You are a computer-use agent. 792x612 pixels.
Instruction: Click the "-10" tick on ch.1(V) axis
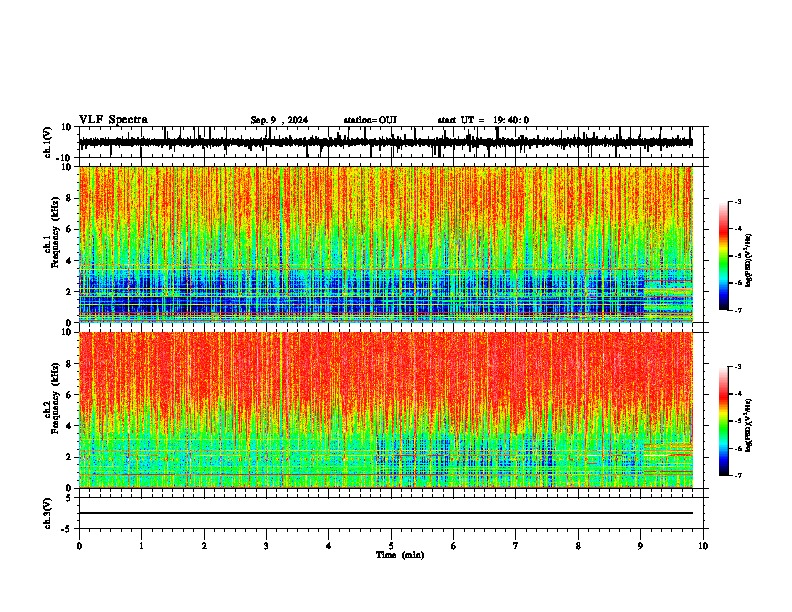pos(65,158)
